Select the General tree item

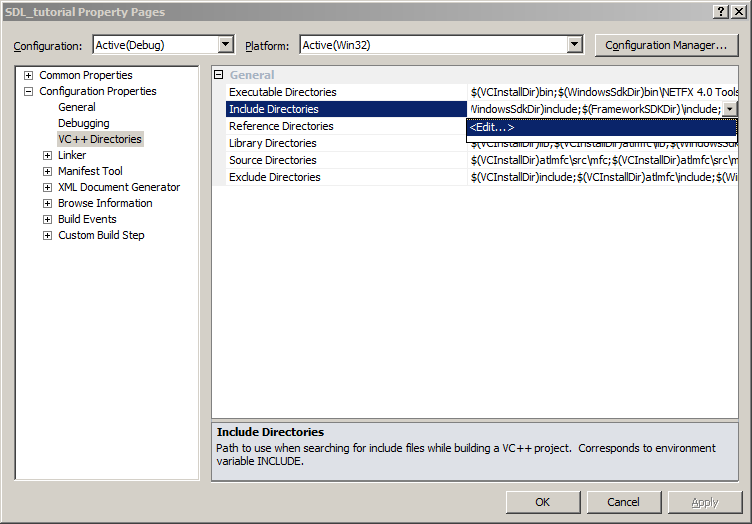[77, 107]
